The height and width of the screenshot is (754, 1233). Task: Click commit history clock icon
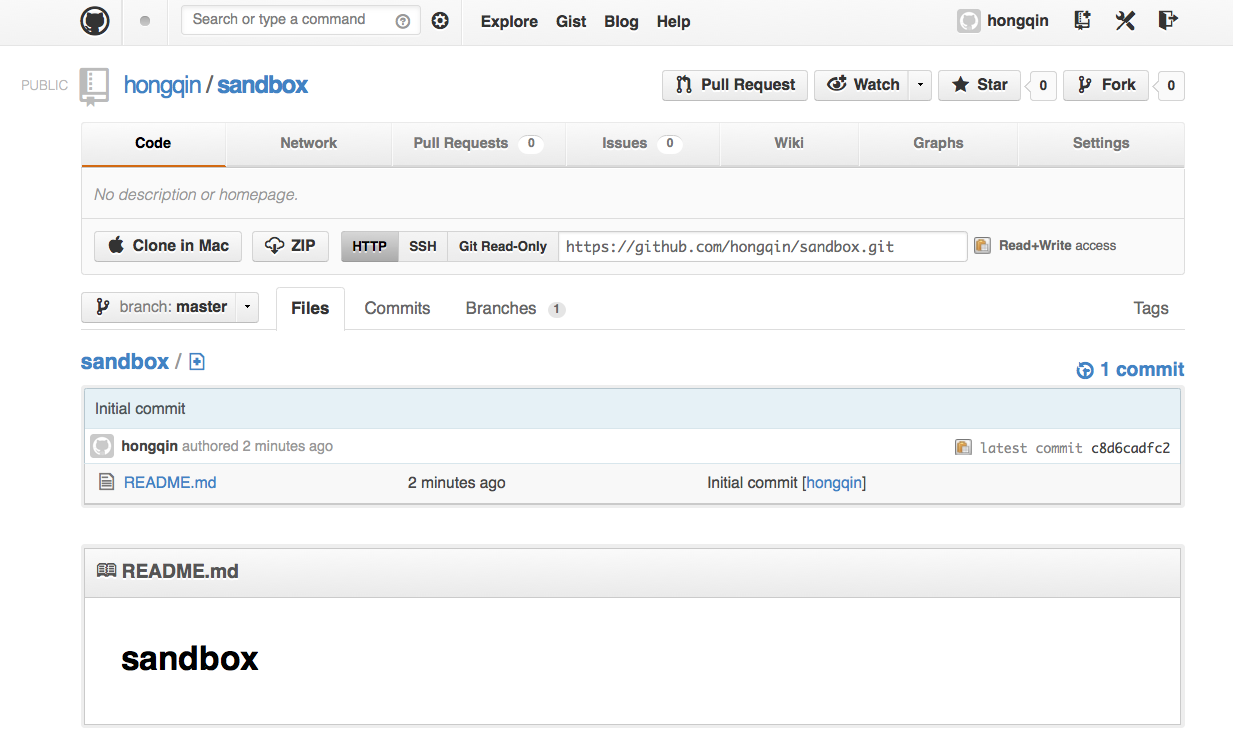click(1085, 370)
